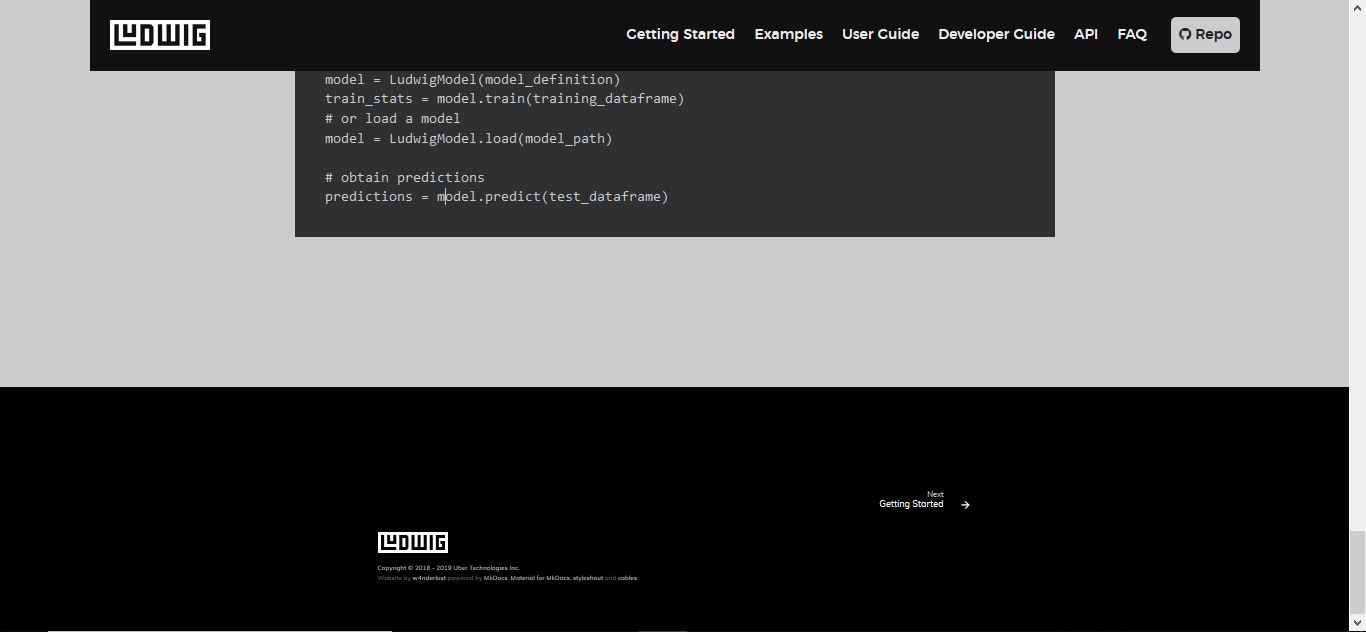Visit the MkDocs link in the footer

[x=495, y=577]
